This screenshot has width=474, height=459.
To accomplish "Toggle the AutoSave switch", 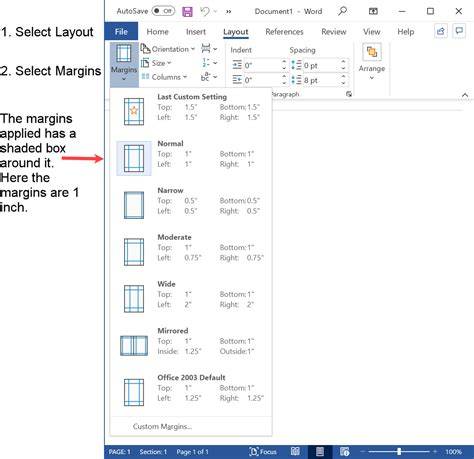I will click(163, 11).
